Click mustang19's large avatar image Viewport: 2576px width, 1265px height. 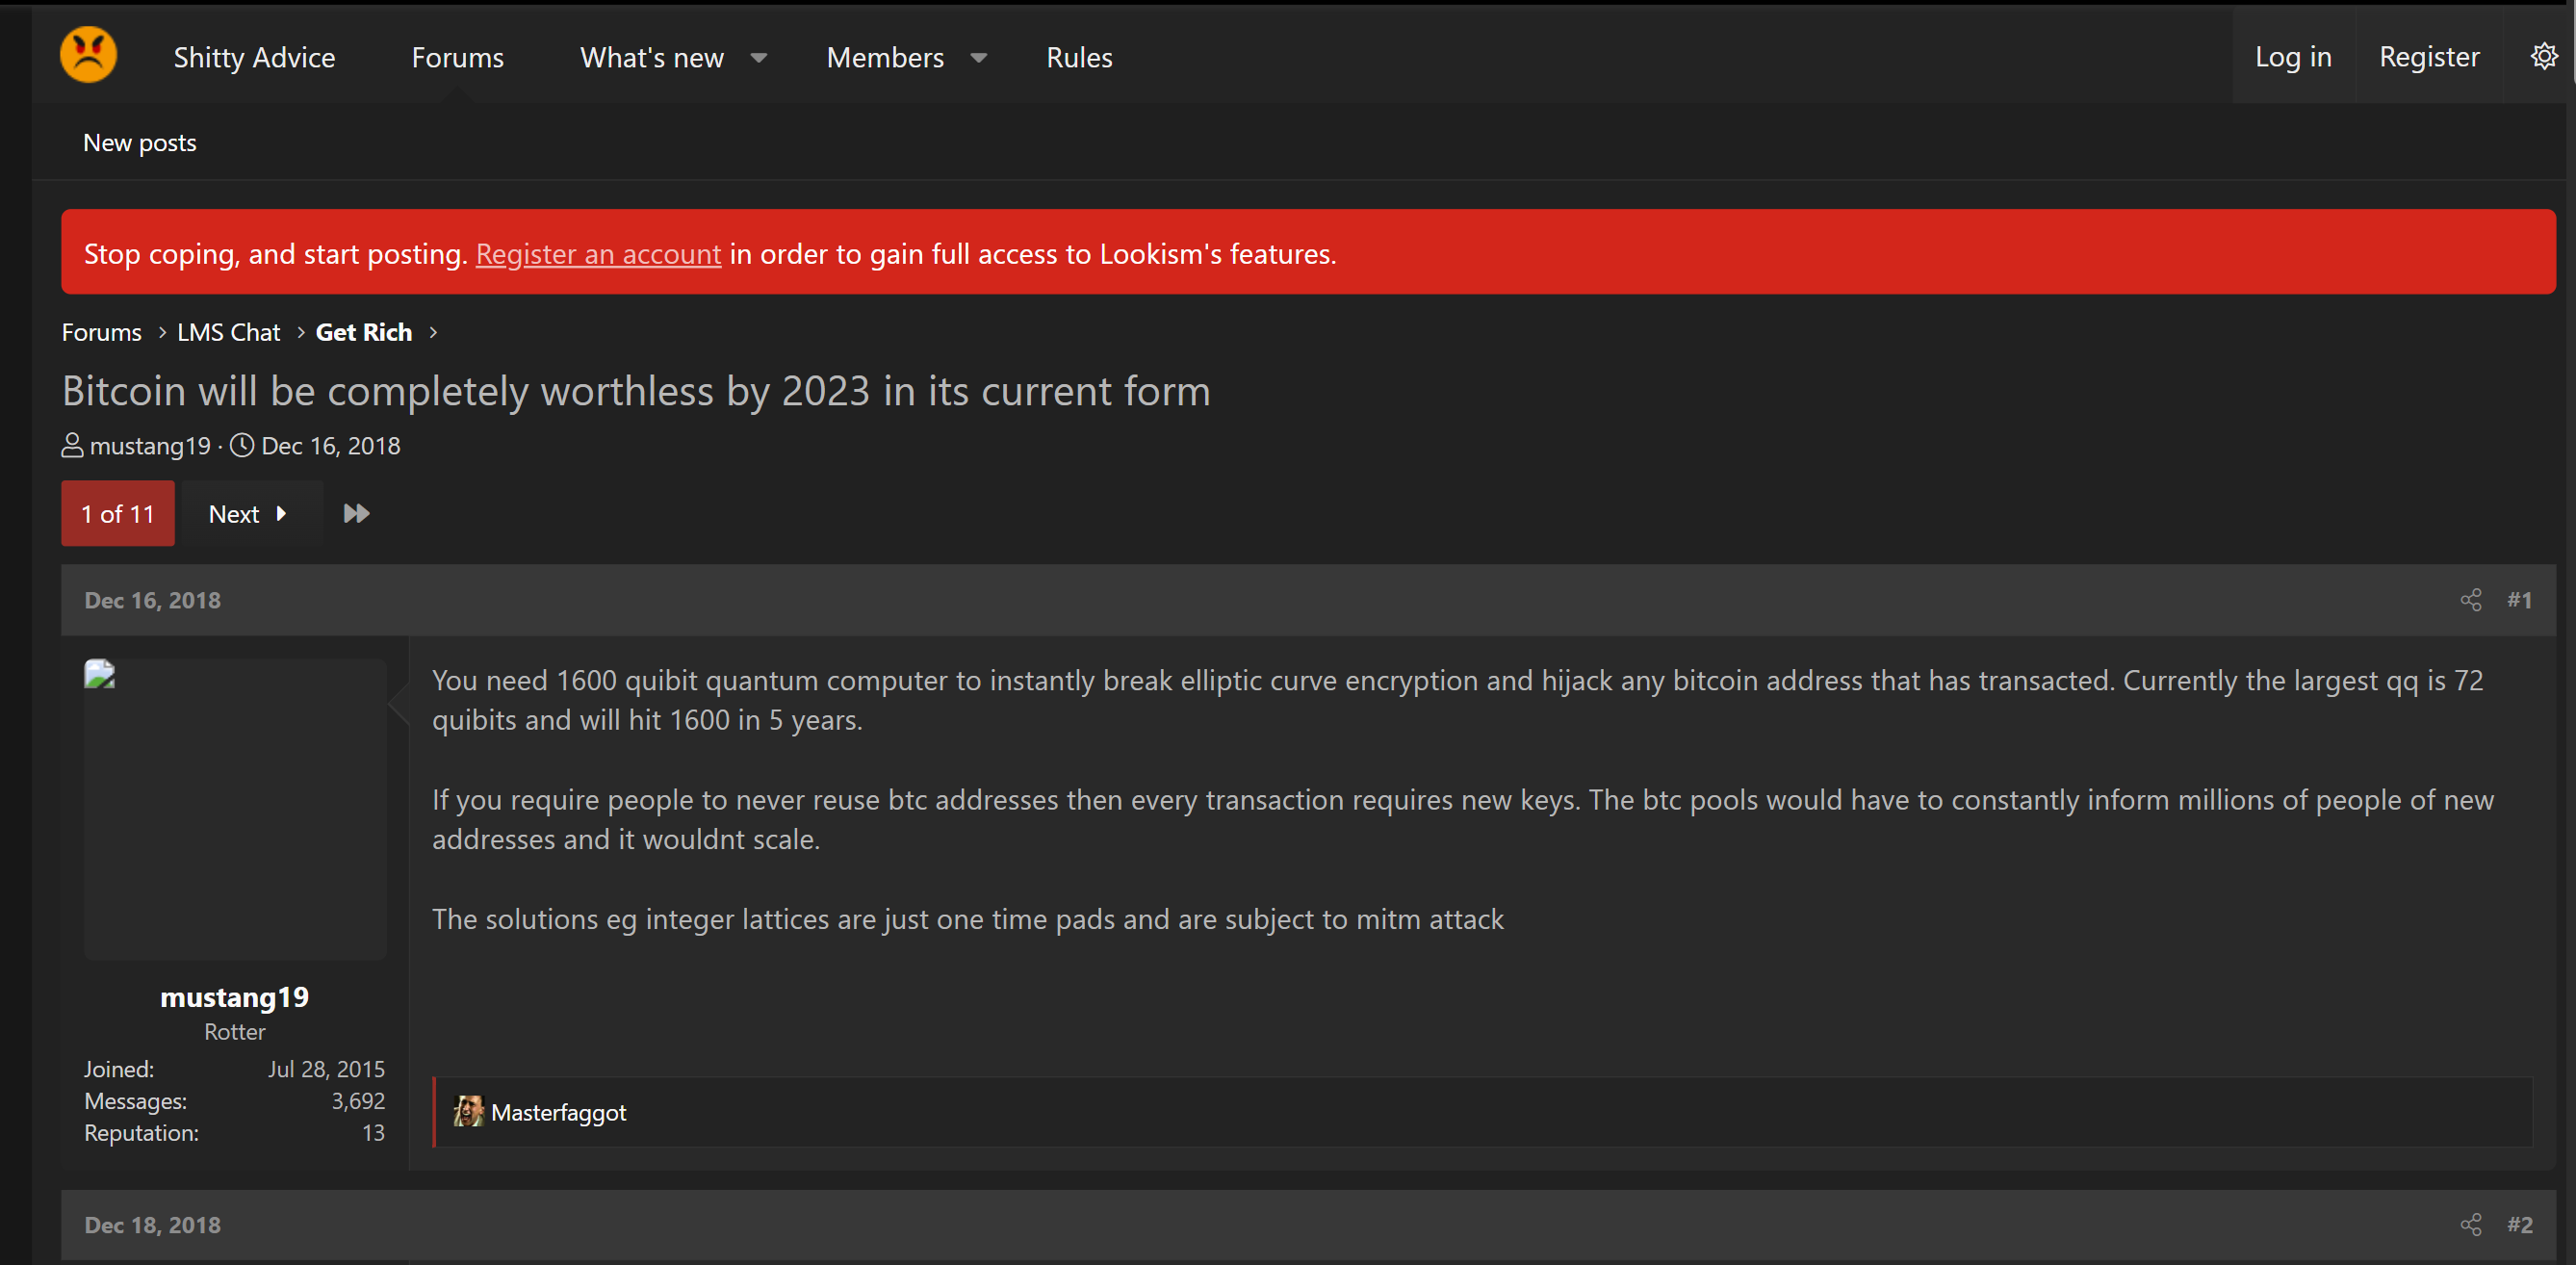[x=235, y=809]
